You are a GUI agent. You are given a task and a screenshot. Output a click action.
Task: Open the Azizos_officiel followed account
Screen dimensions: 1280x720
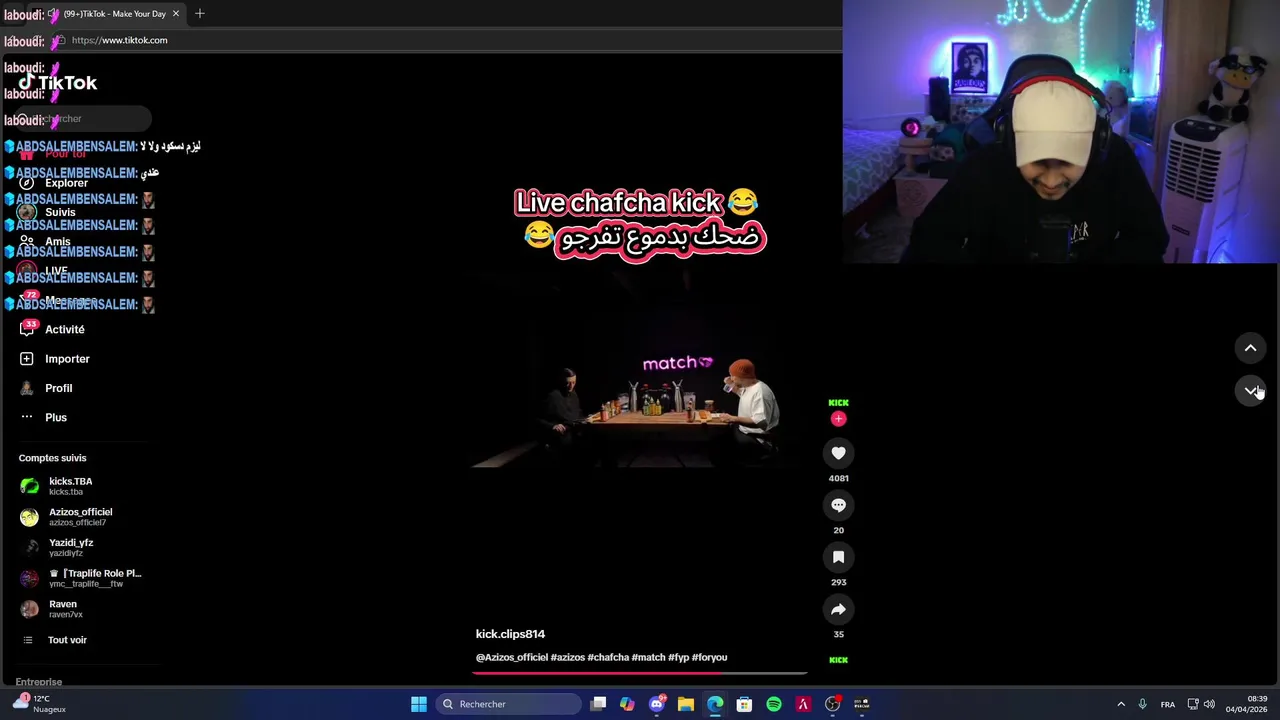tap(82, 516)
